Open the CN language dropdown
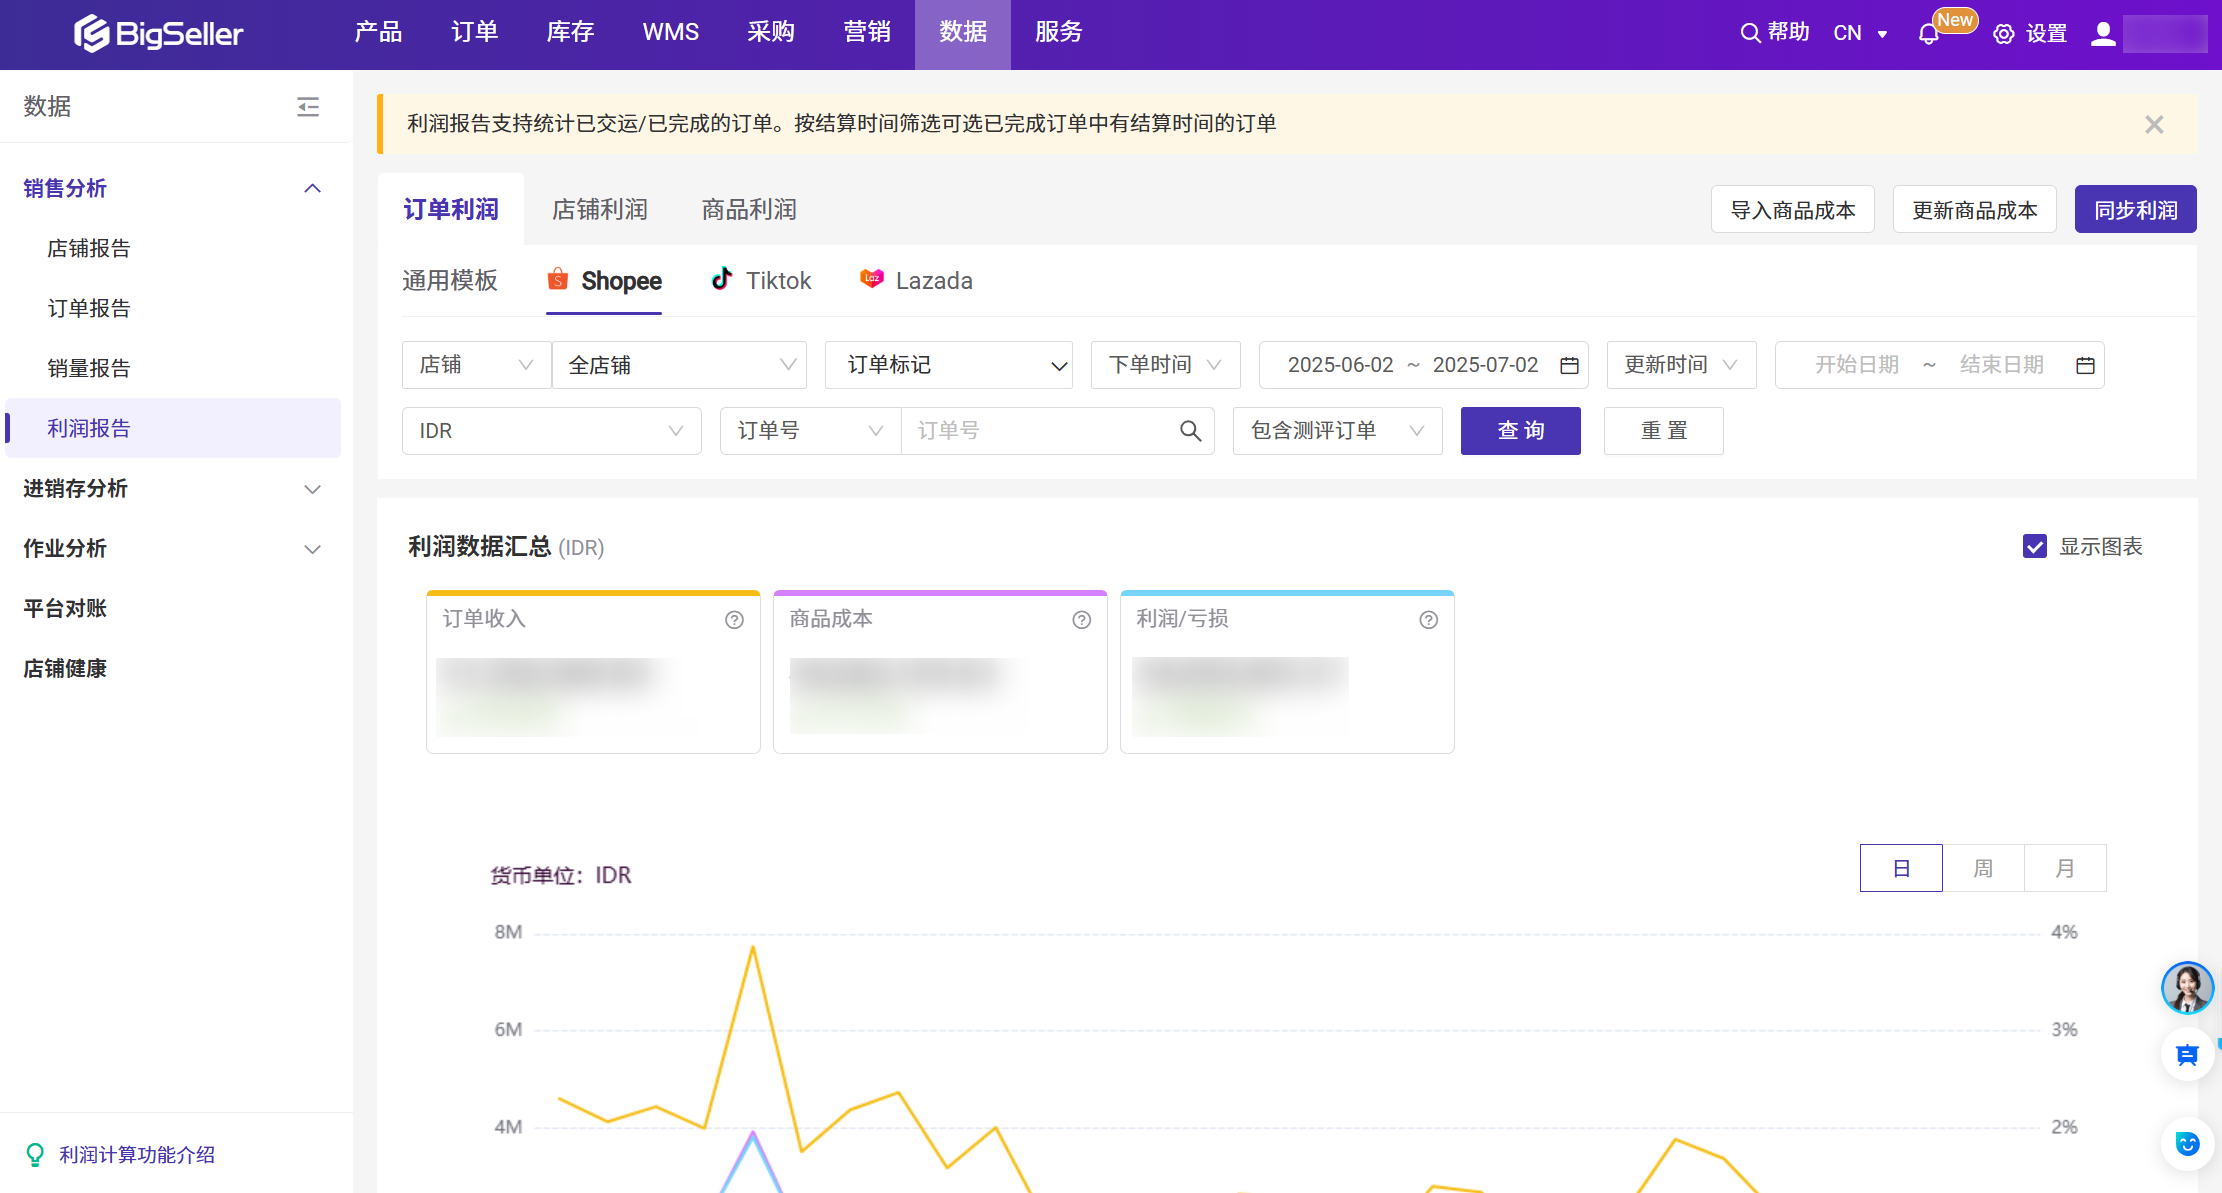This screenshot has height=1193, width=2222. pyautogui.click(x=1860, y=33)
